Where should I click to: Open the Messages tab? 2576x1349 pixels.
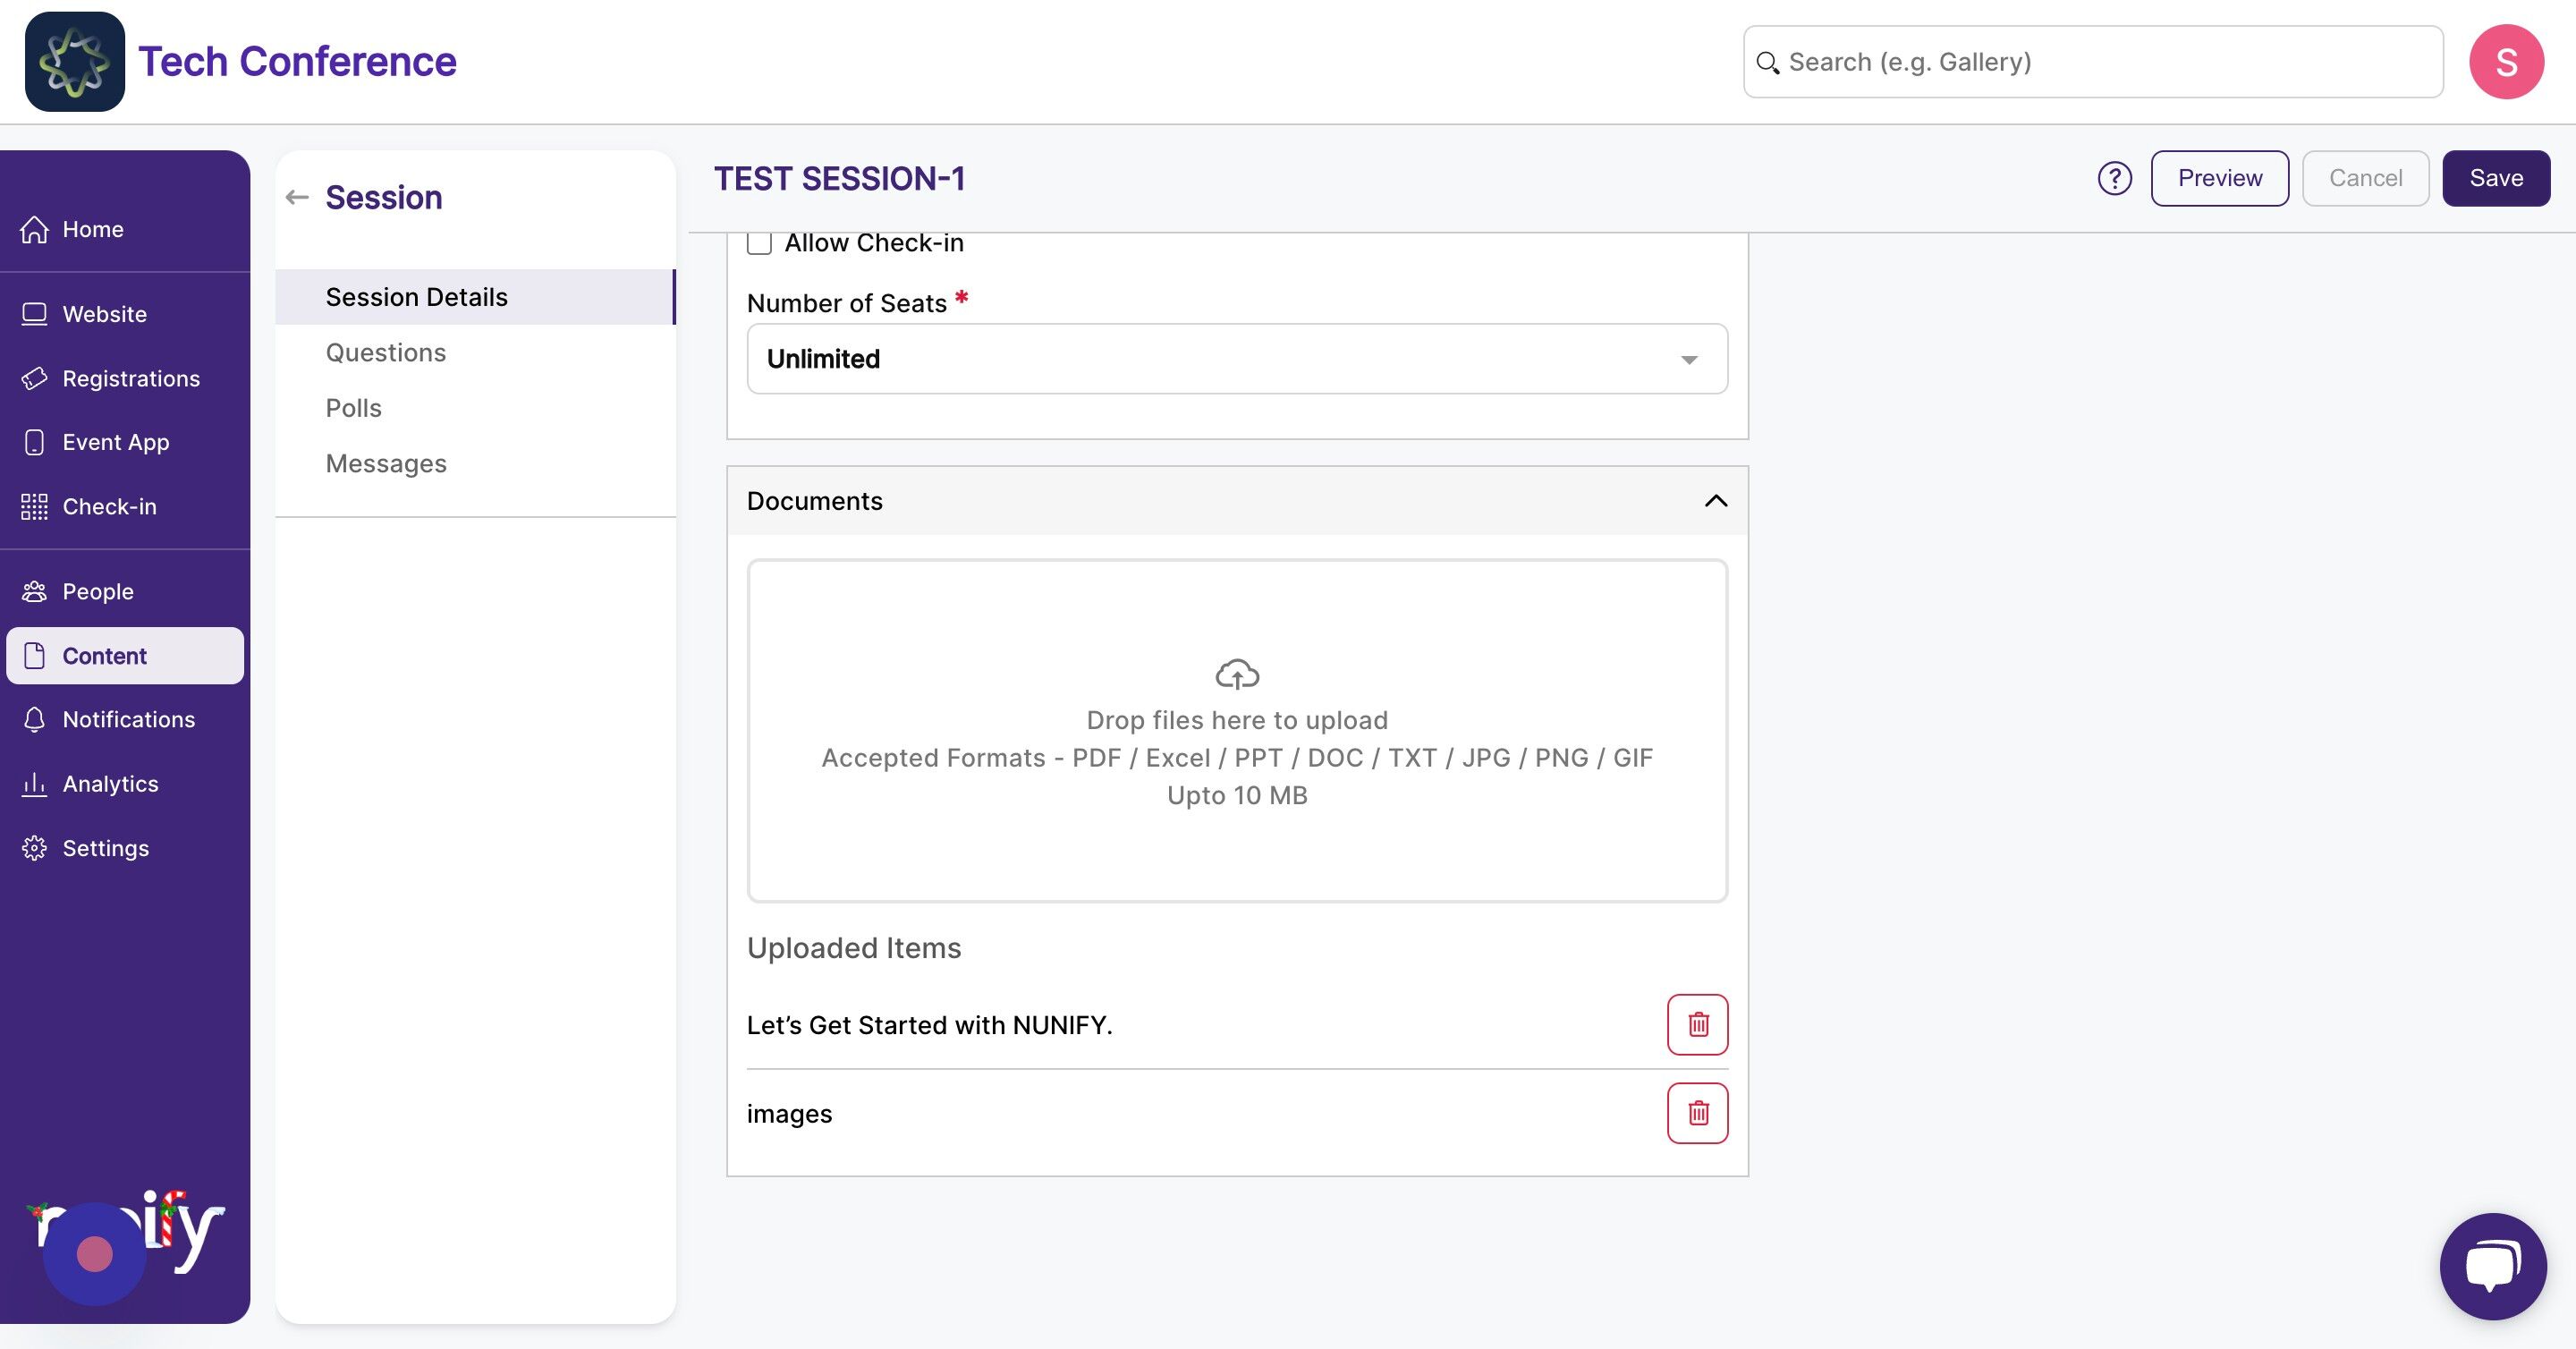click(x=386, y=464)
